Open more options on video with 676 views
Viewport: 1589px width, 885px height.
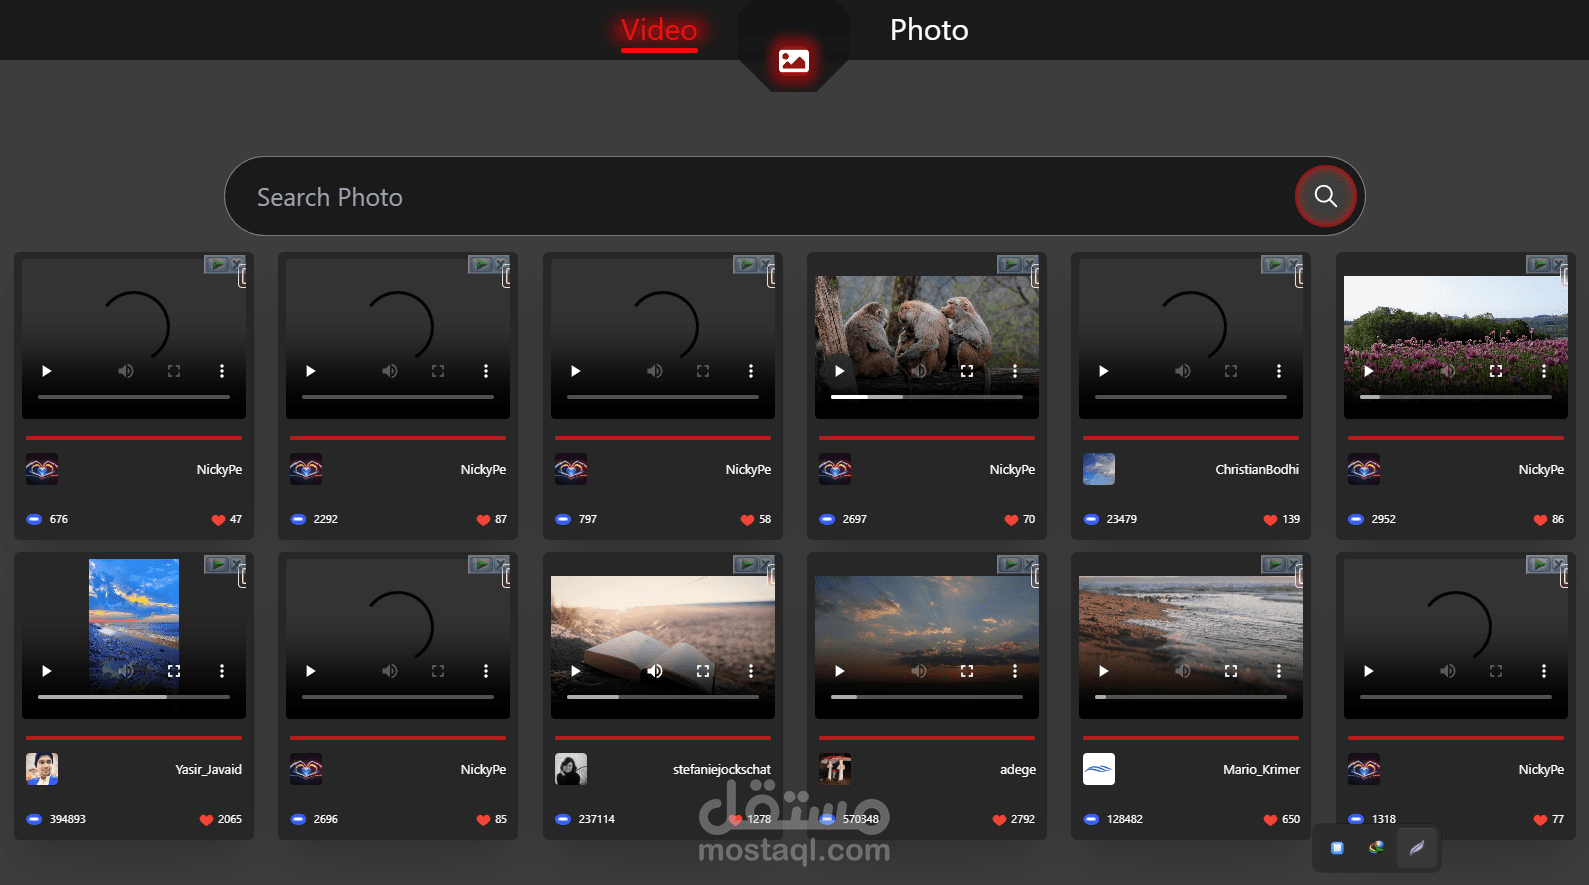pos(222,371)
